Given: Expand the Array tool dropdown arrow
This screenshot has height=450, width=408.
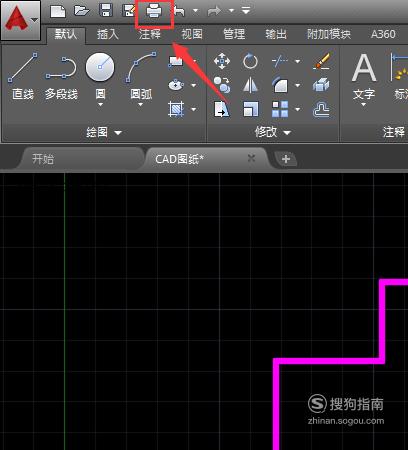Looking at the screenshot, I should pos(298,109).
